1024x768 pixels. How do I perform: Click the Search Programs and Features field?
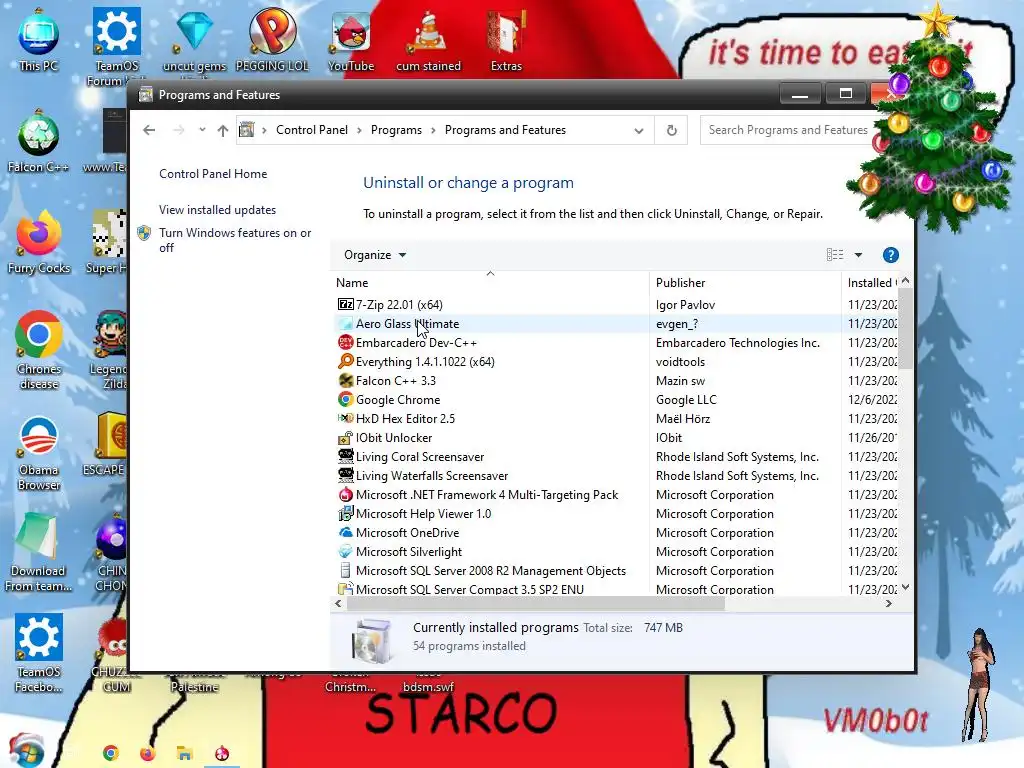coord(789,130)
